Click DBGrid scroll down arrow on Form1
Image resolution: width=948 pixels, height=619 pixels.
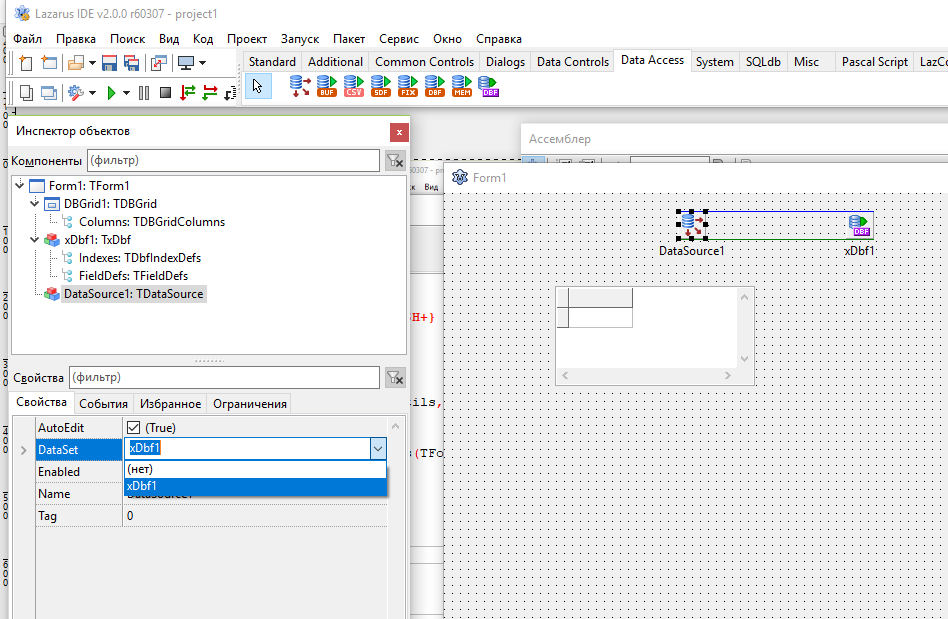coord(744,359)
